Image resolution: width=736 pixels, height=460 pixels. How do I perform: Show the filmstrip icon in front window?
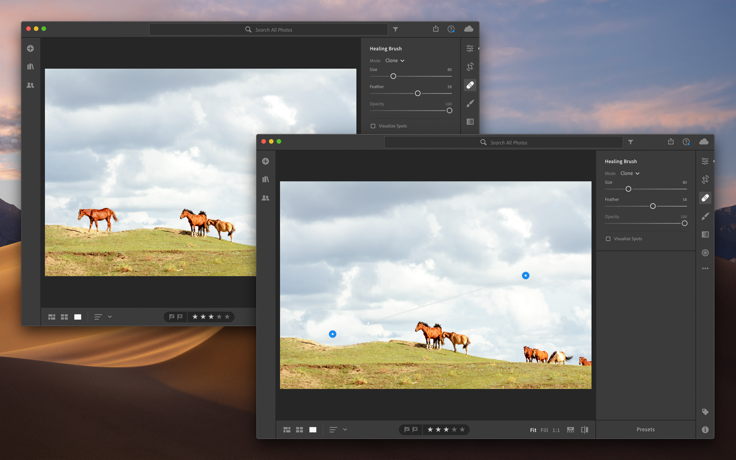coord(570,429)
